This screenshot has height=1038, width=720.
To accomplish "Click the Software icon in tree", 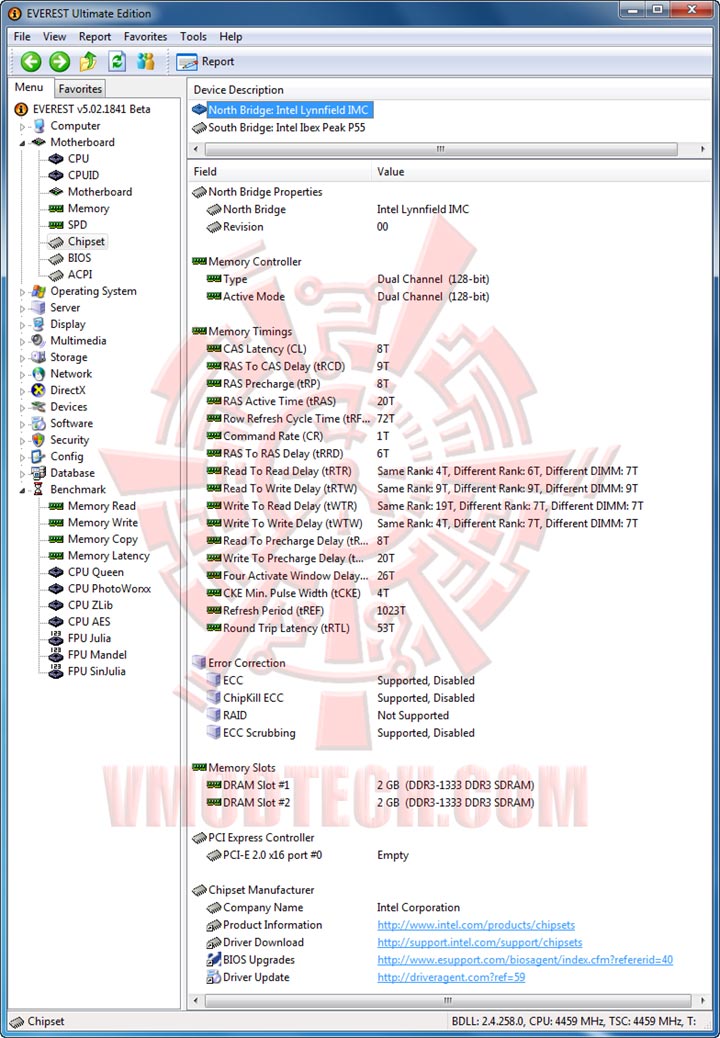I will pos(38,424).
